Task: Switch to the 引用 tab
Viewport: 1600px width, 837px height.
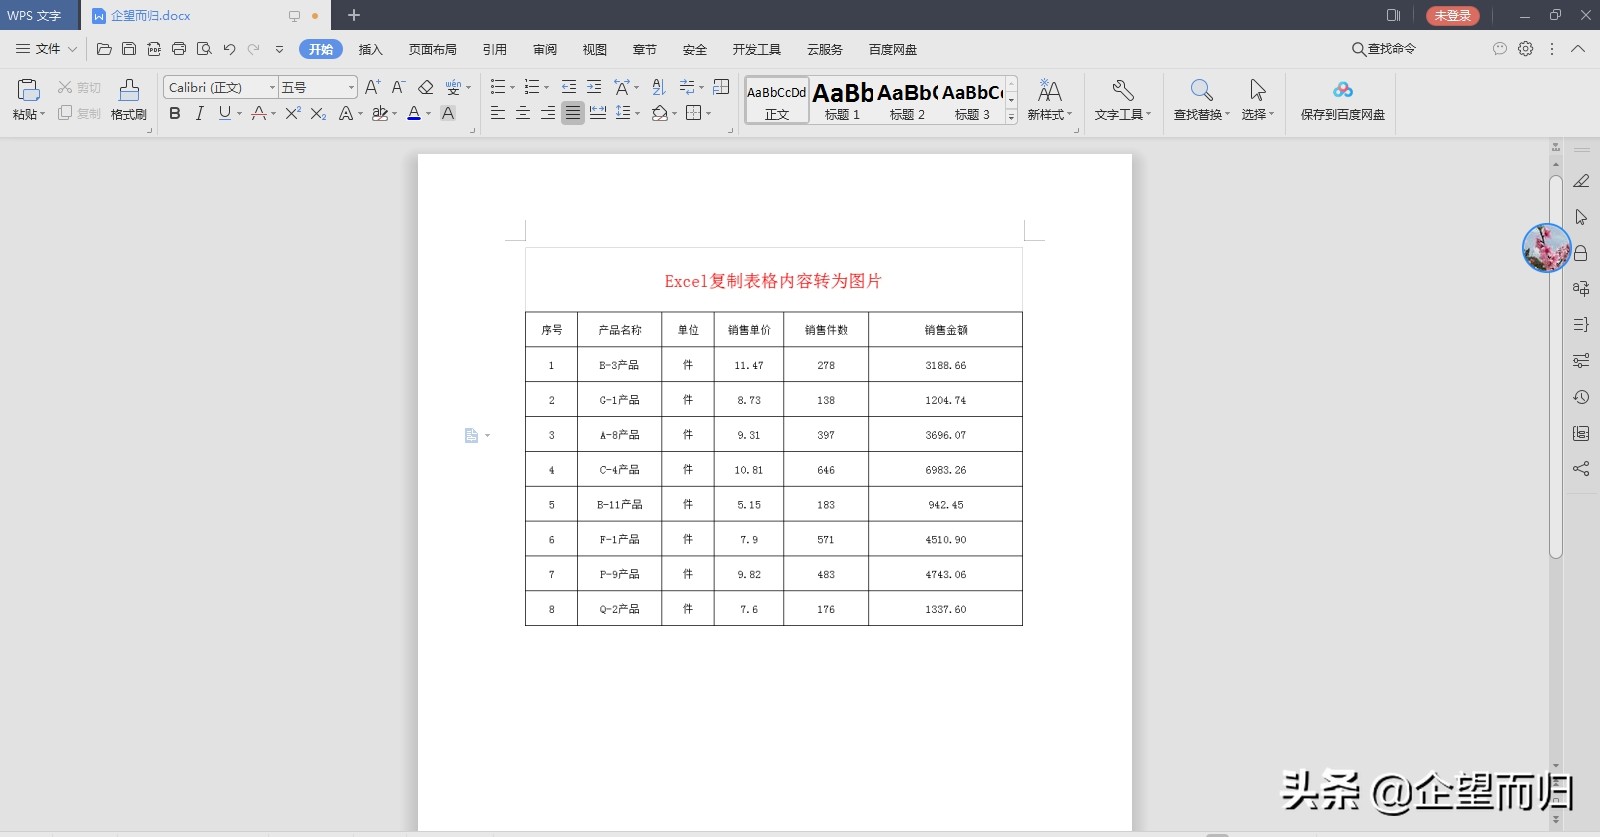Action: click(x=494, y=49)
